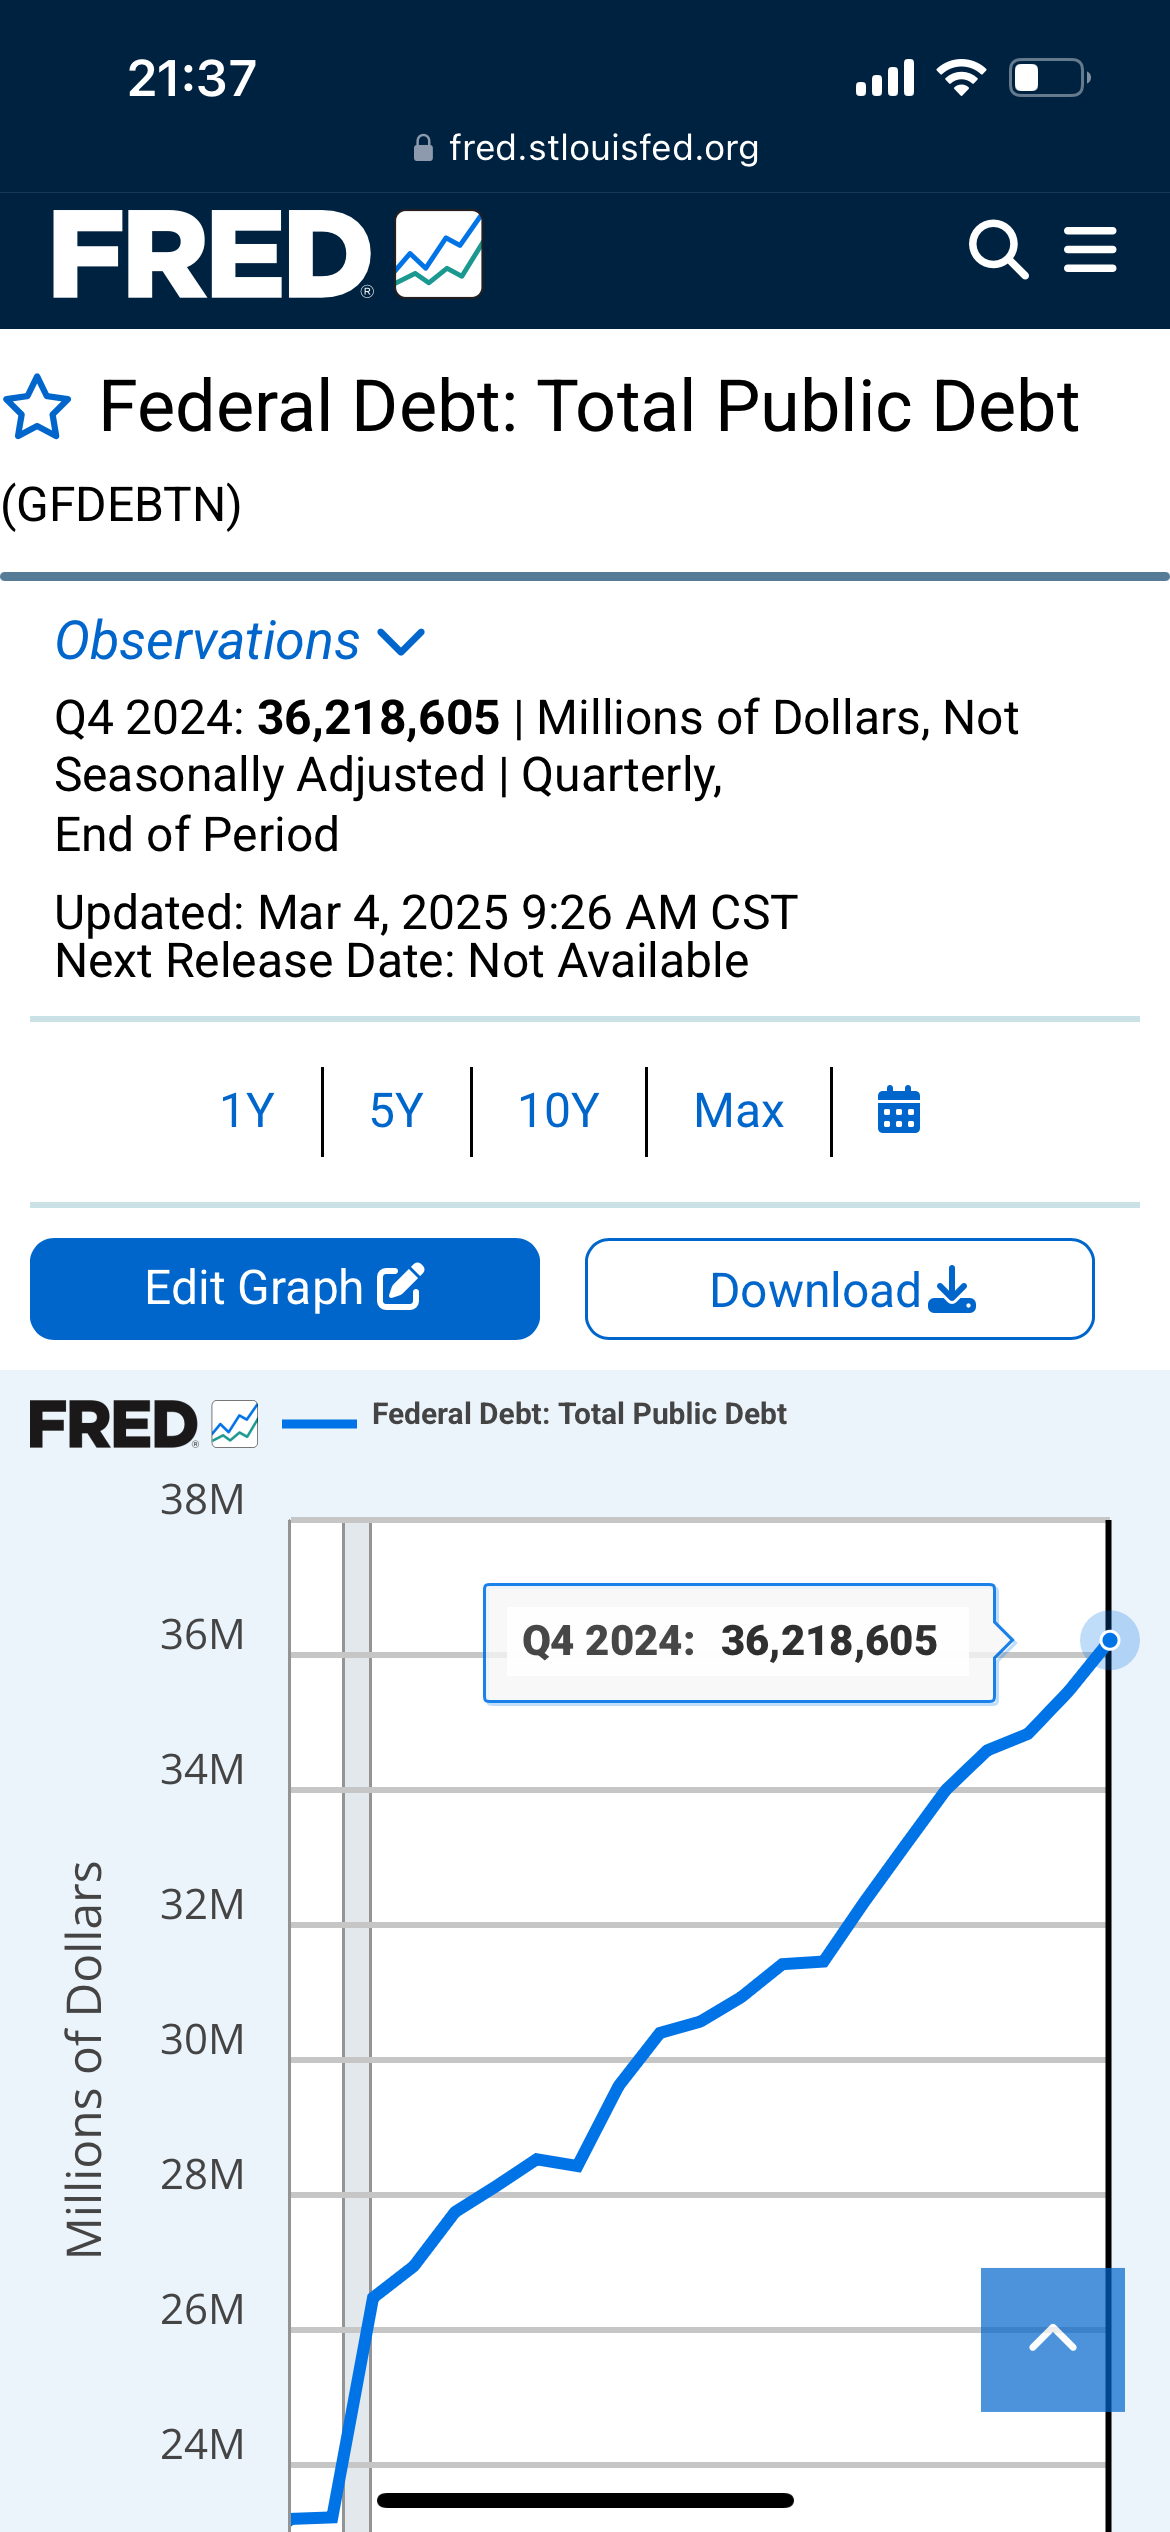
Task: Open the calendar date range picker
Action: (x=898, y=1110)
